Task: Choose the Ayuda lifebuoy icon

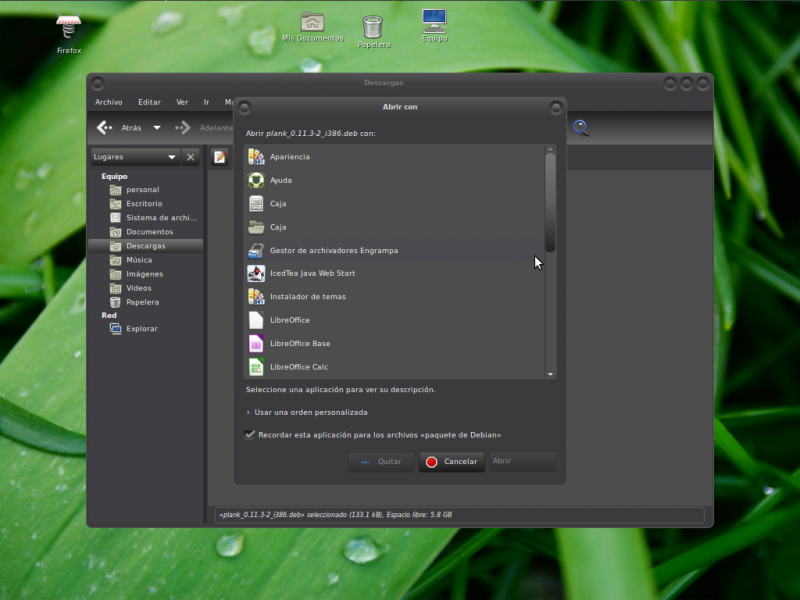Action: (x=256, y=180)
